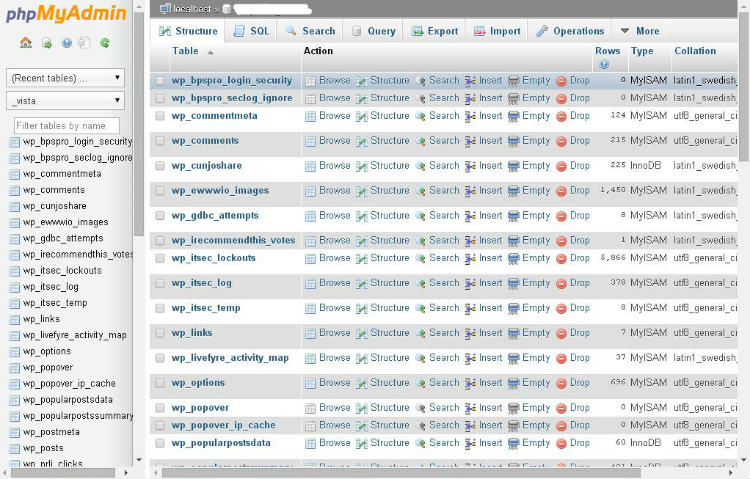Click the main panel vertical scrollbar
750x479 pixels.
(x=744, y=86)
